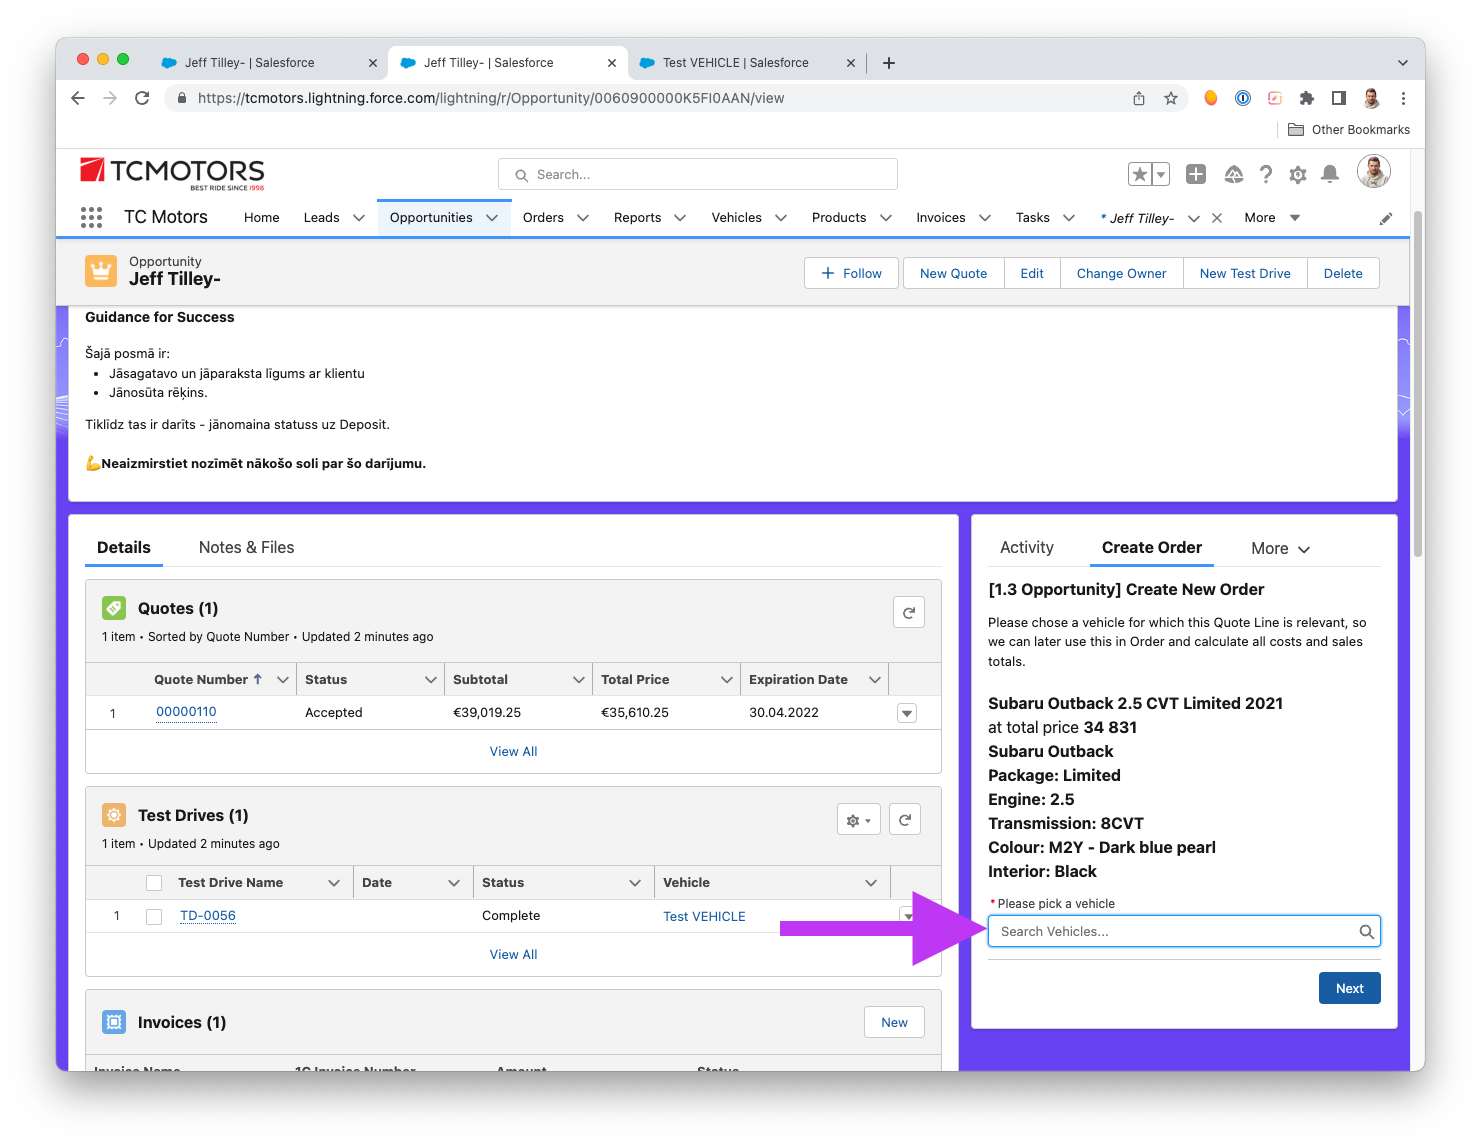Open the global actions plus icon
1481x1145 pixels.
[1196, 174]
